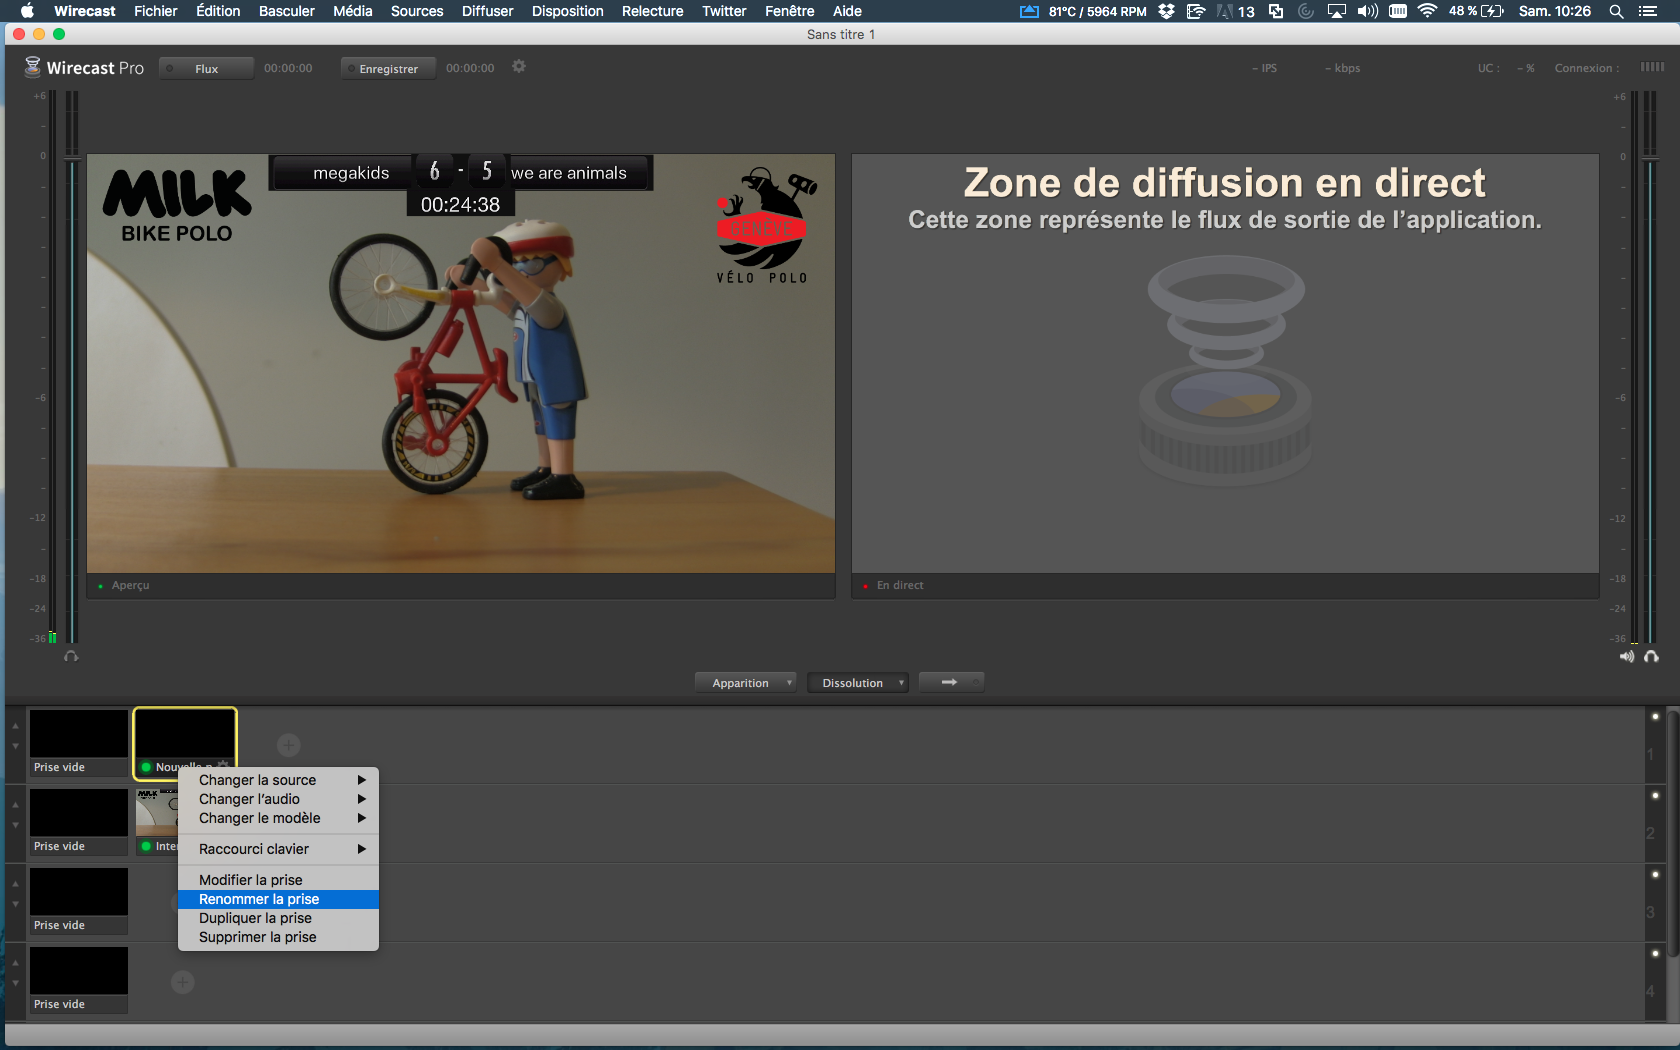The height and width of the screenshot is (1050, 1680).
Task: Open Spotlight search in the menu bar
Action: [1615, 11]
